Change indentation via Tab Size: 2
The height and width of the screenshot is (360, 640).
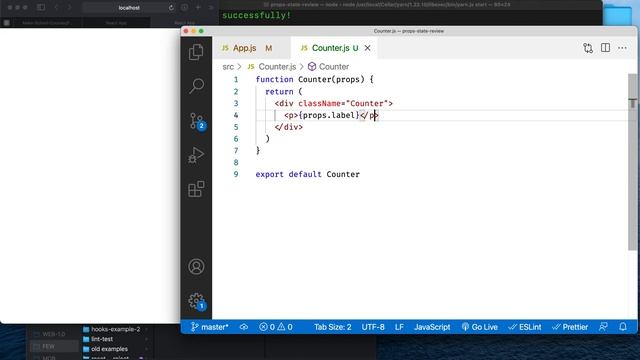(332, 327)
